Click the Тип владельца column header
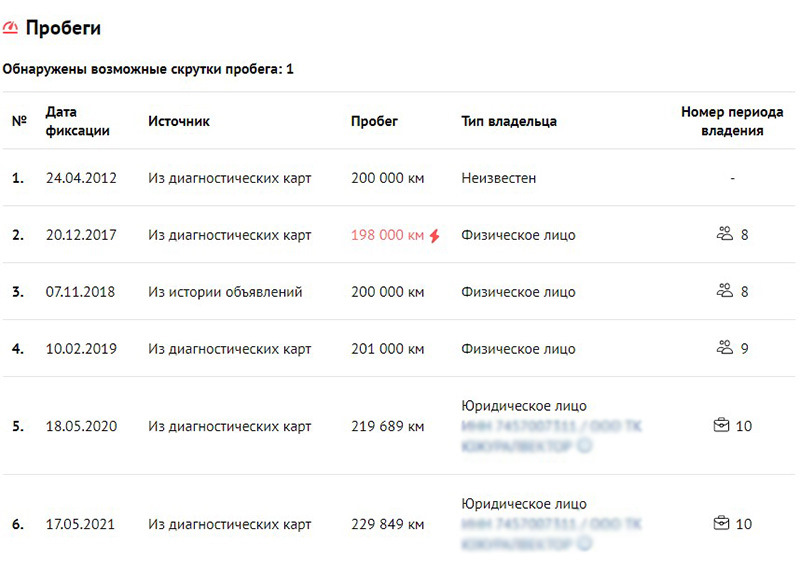 tap(509, 121)
